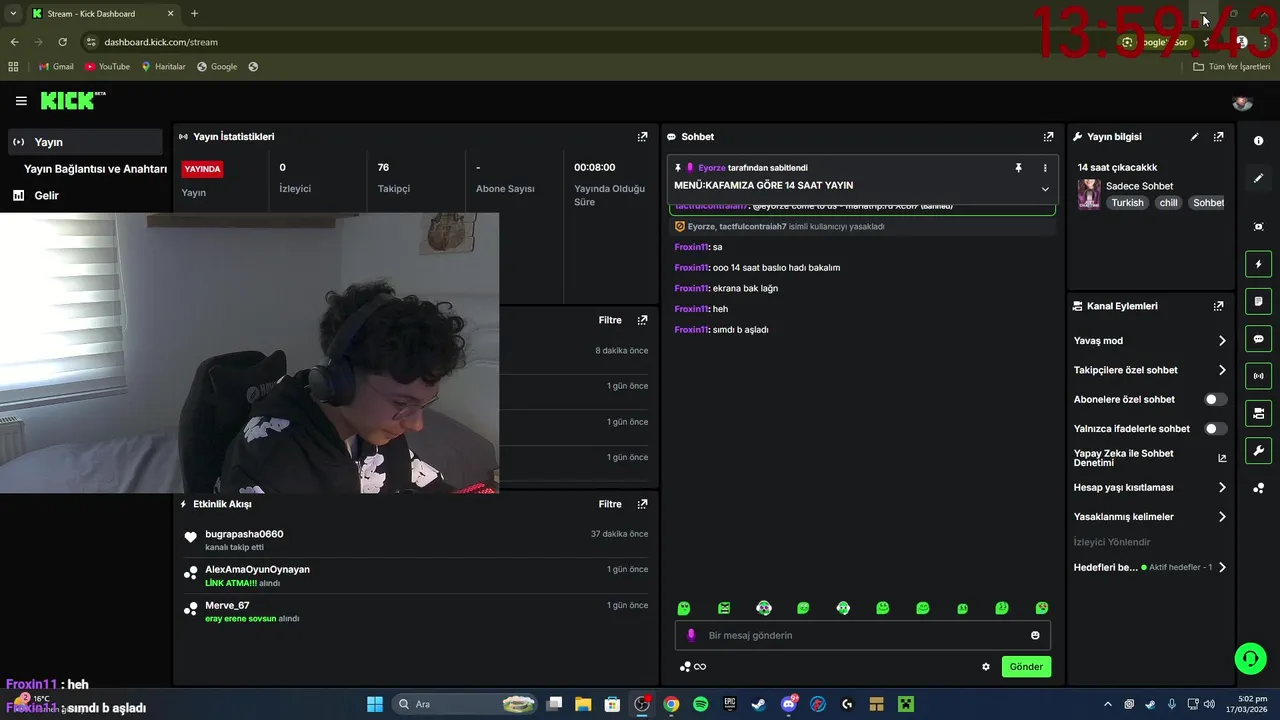Click the pin icon on pinned message
Viewport: 1280px width, 720px height.
pos(1018,168)
